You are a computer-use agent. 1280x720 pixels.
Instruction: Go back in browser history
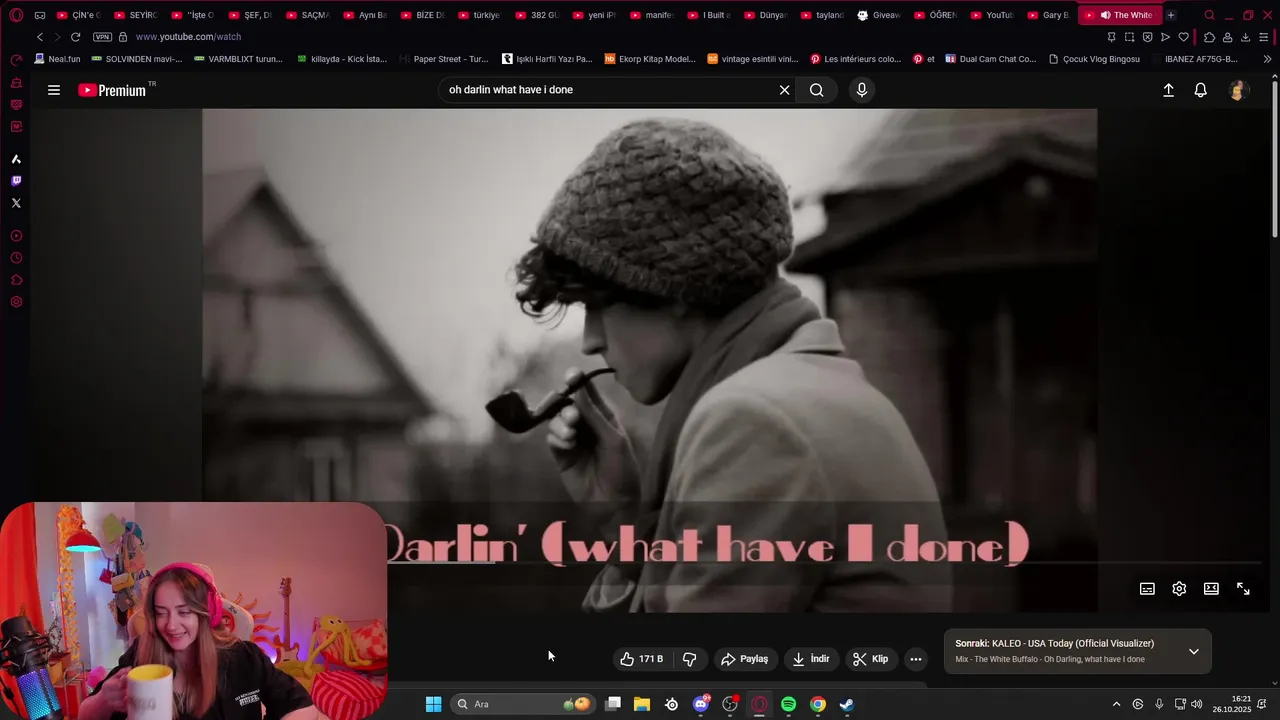click(x=40, y=37)
